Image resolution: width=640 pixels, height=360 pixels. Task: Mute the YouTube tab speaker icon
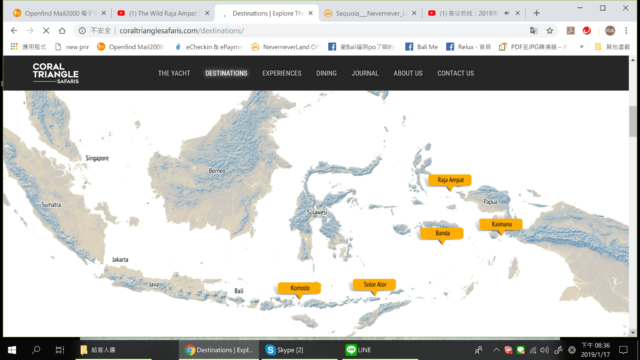tap(507, 13)
